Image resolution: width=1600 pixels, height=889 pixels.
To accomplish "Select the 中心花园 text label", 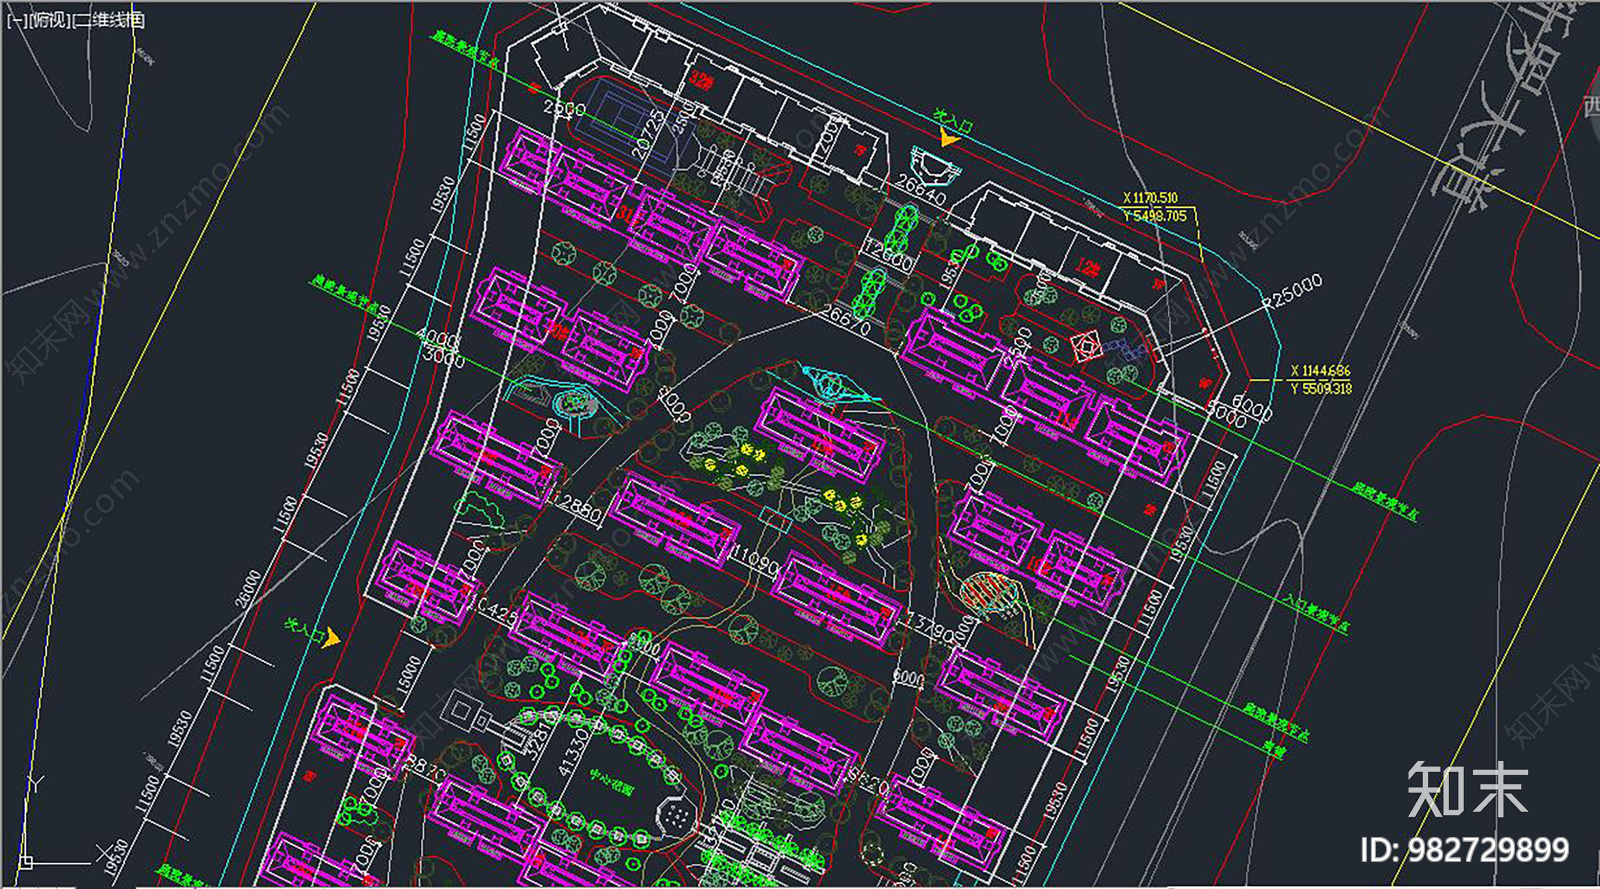I will tap(612, 781).
